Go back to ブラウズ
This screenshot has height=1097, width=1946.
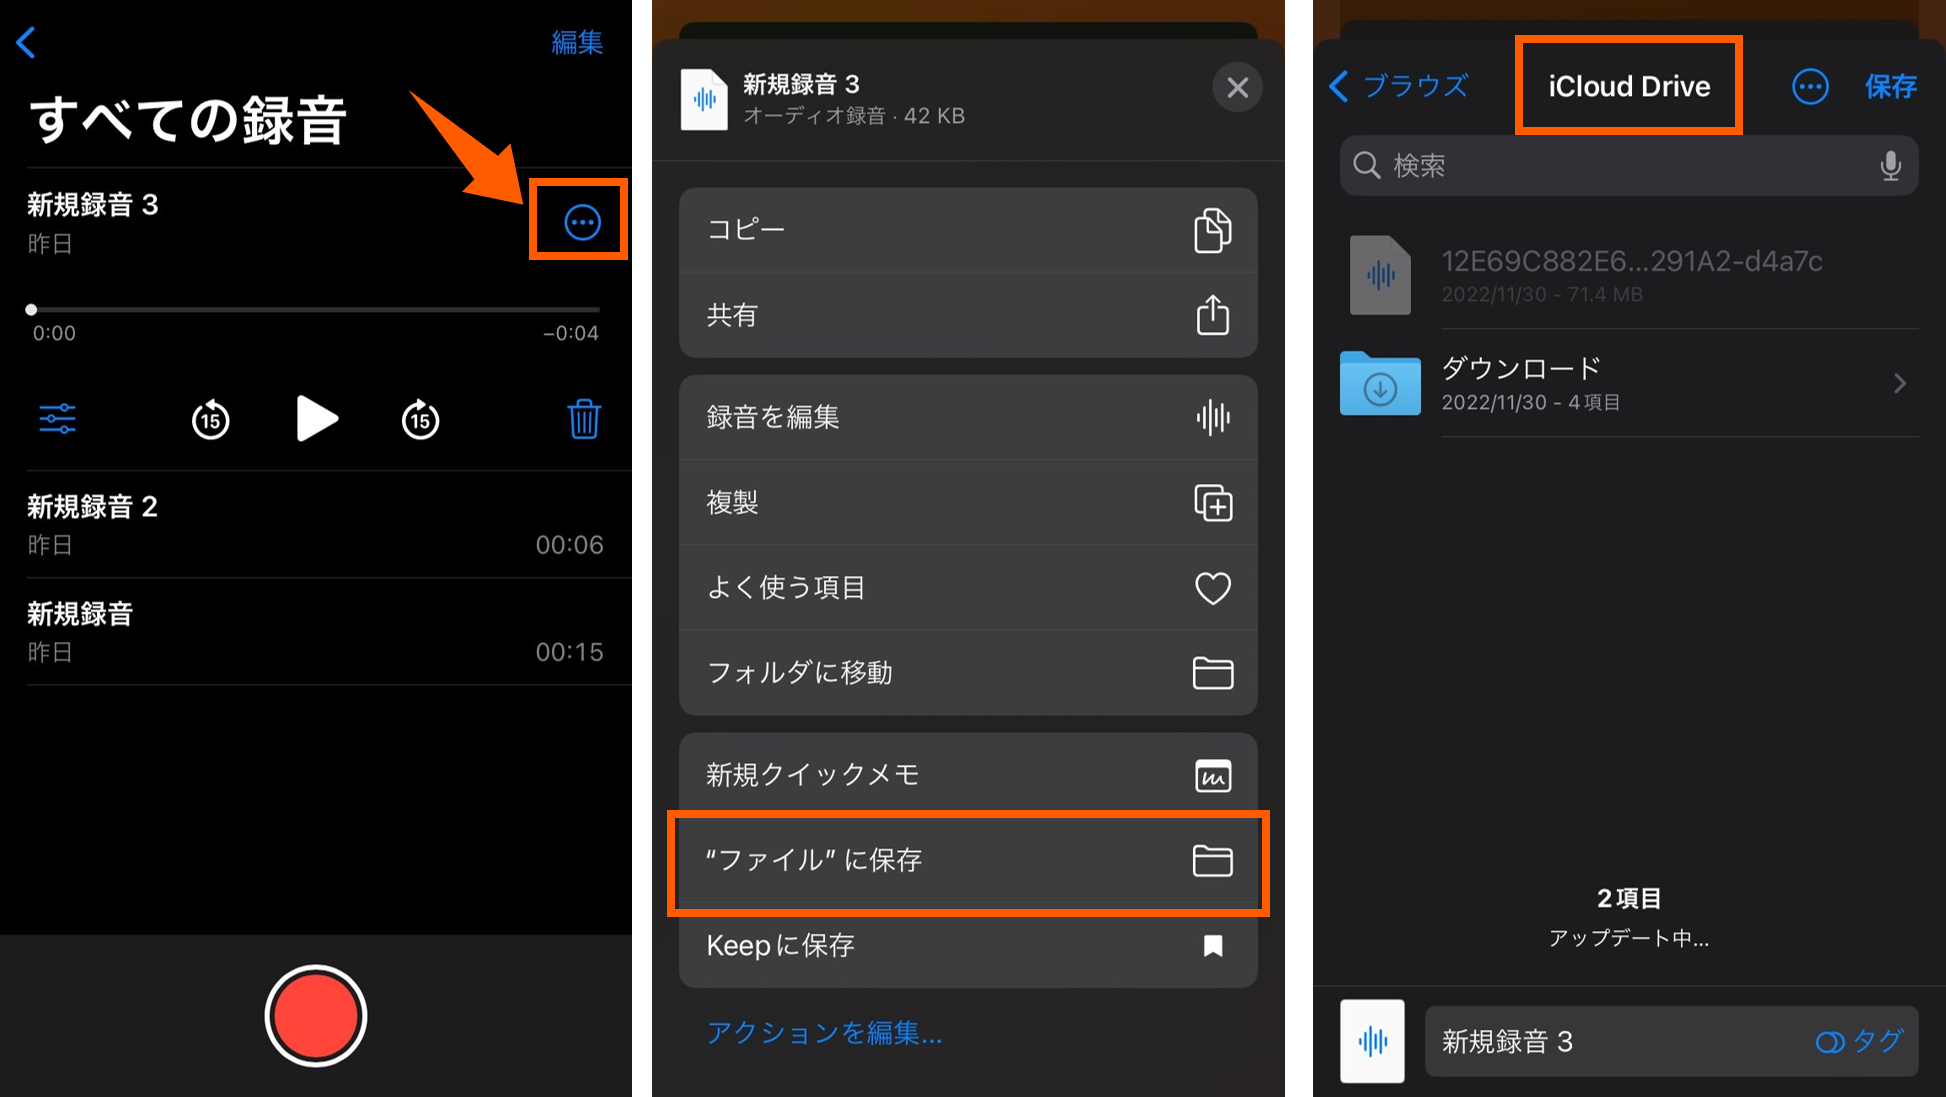(x=1398, y=86)
